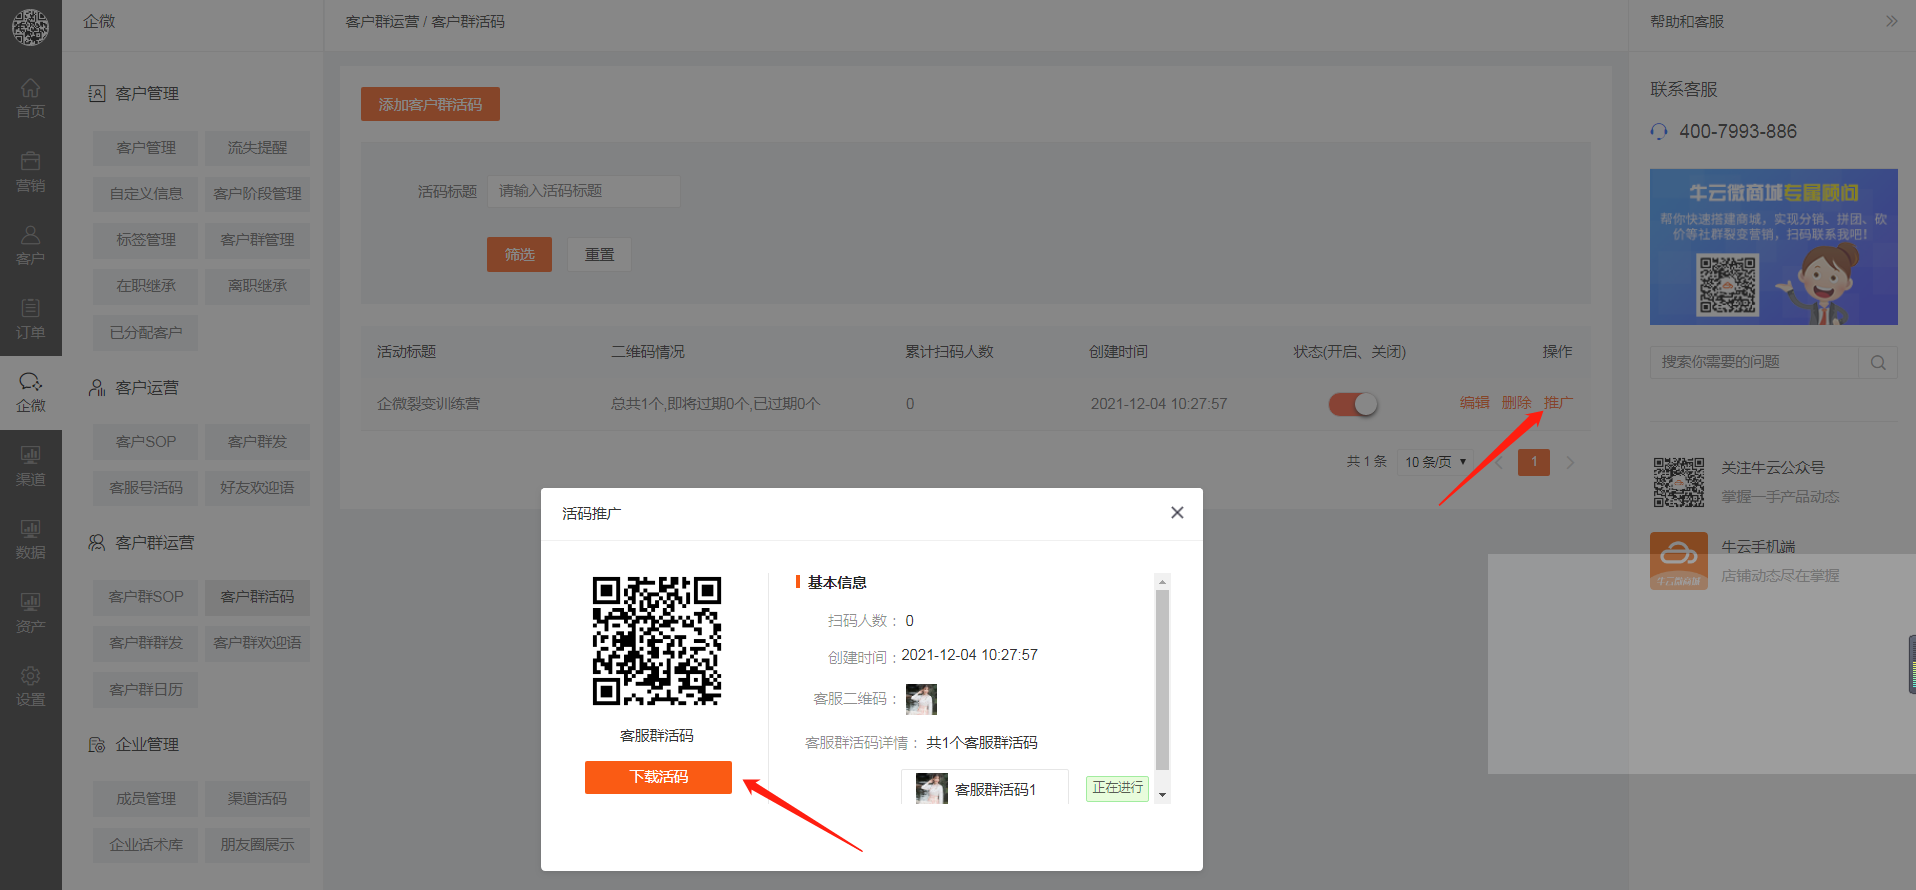Click 添加客户群活码 button
The width and height of the screenshot is (1916, 890).
click(x=430, y=104)
